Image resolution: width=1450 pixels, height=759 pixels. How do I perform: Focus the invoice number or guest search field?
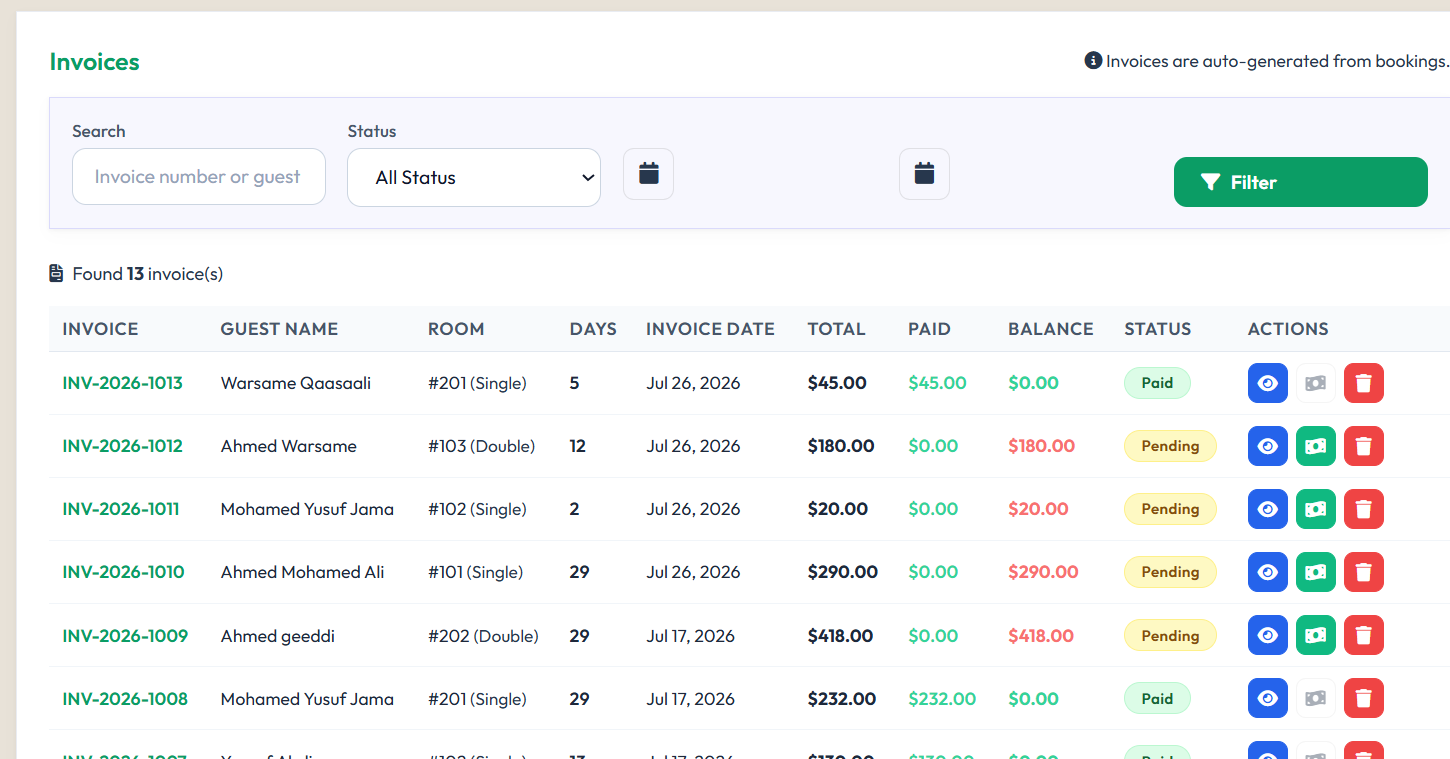click(x=199, y=177)
